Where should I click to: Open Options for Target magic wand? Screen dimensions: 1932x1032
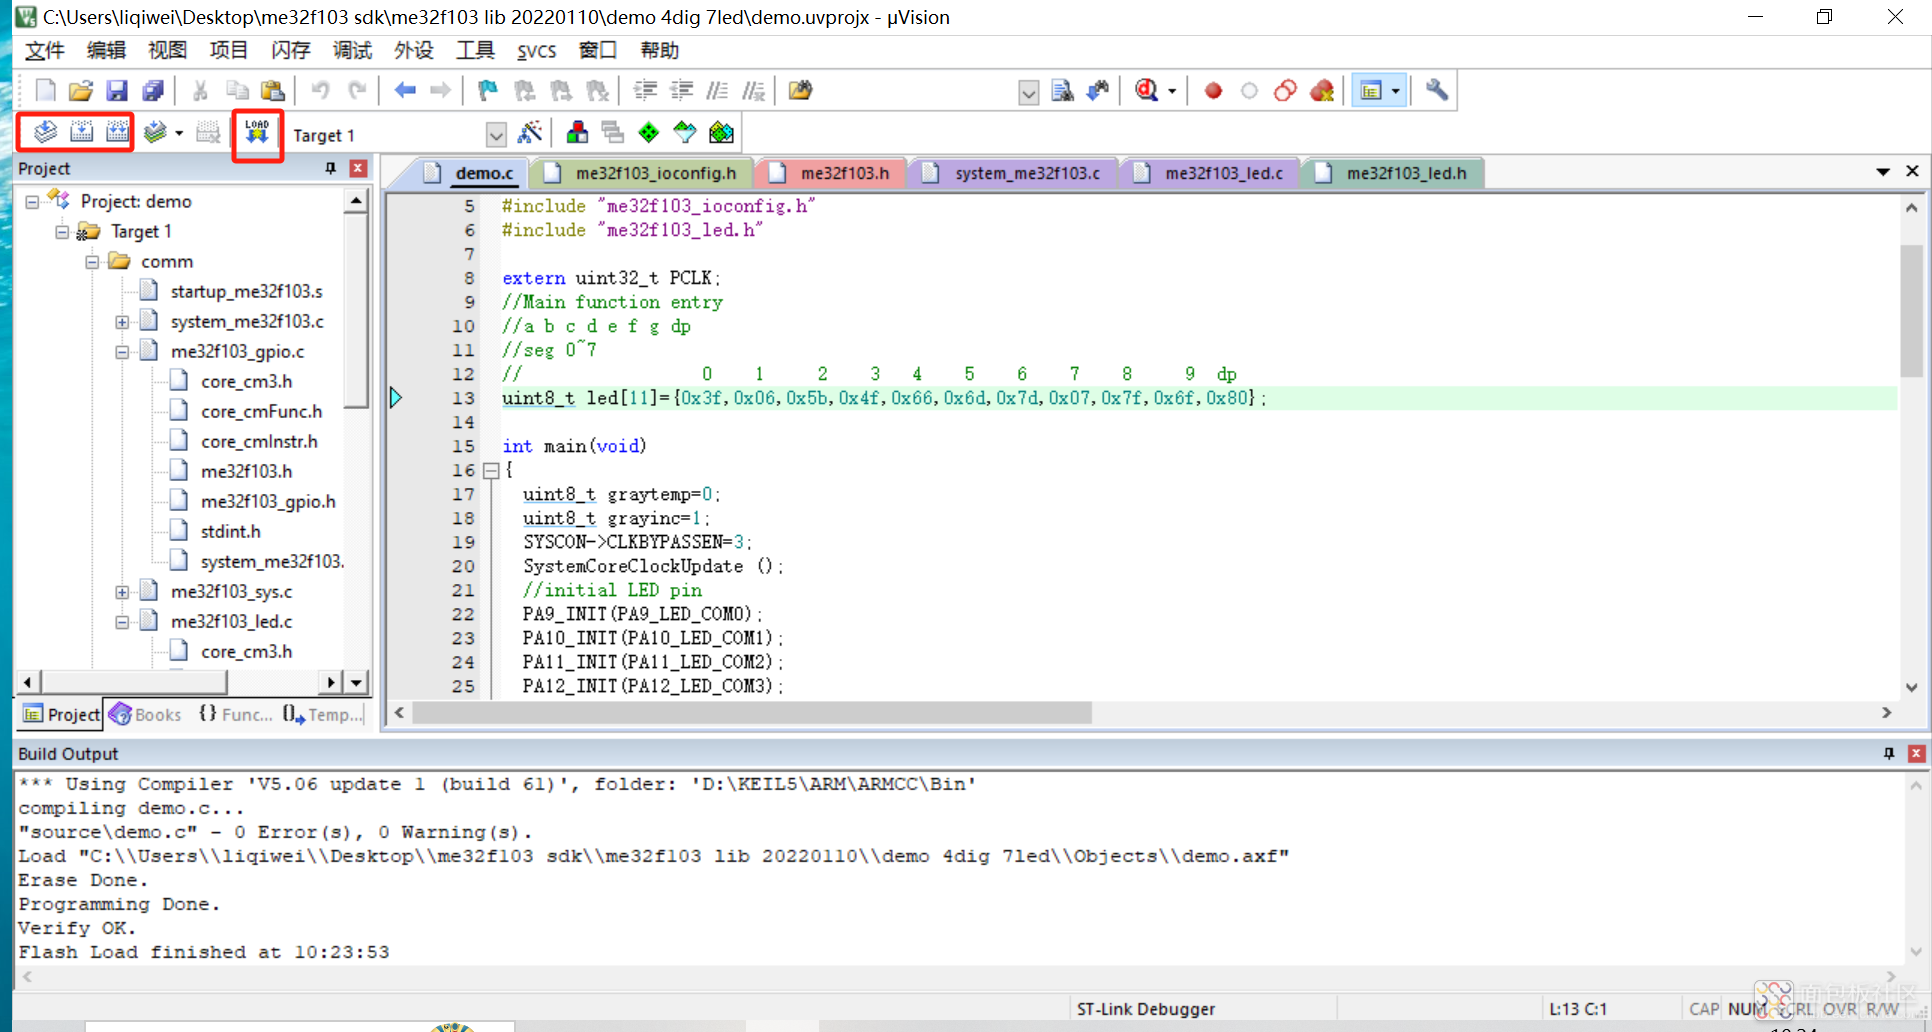[530, 132]
